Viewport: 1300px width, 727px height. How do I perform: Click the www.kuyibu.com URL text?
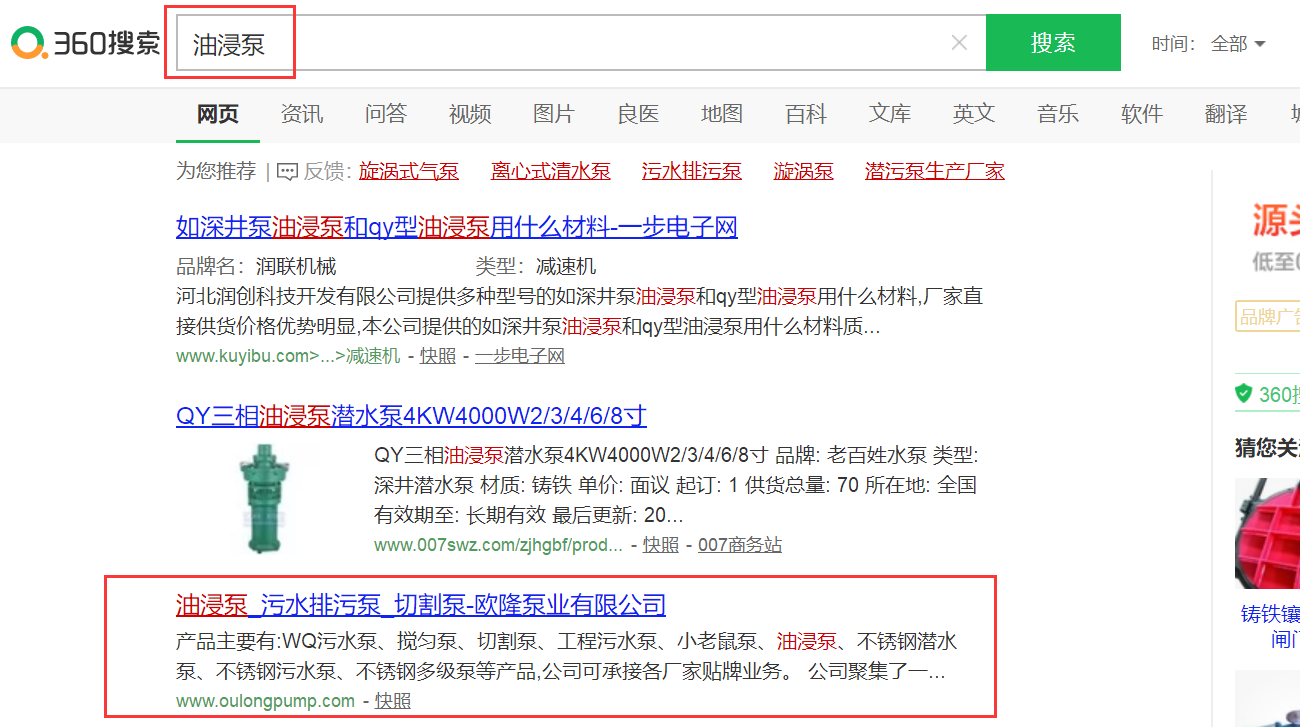click(x=288, y=356)
